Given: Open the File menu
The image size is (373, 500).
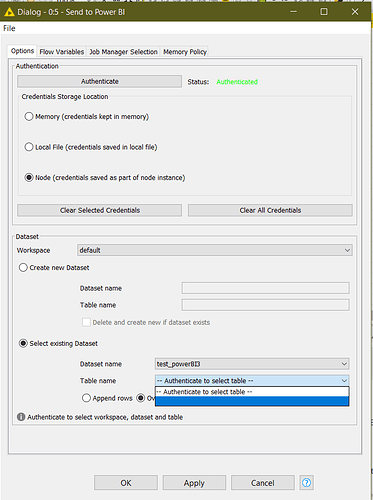Looking at the screenshot, I should (x=9, y=28).
